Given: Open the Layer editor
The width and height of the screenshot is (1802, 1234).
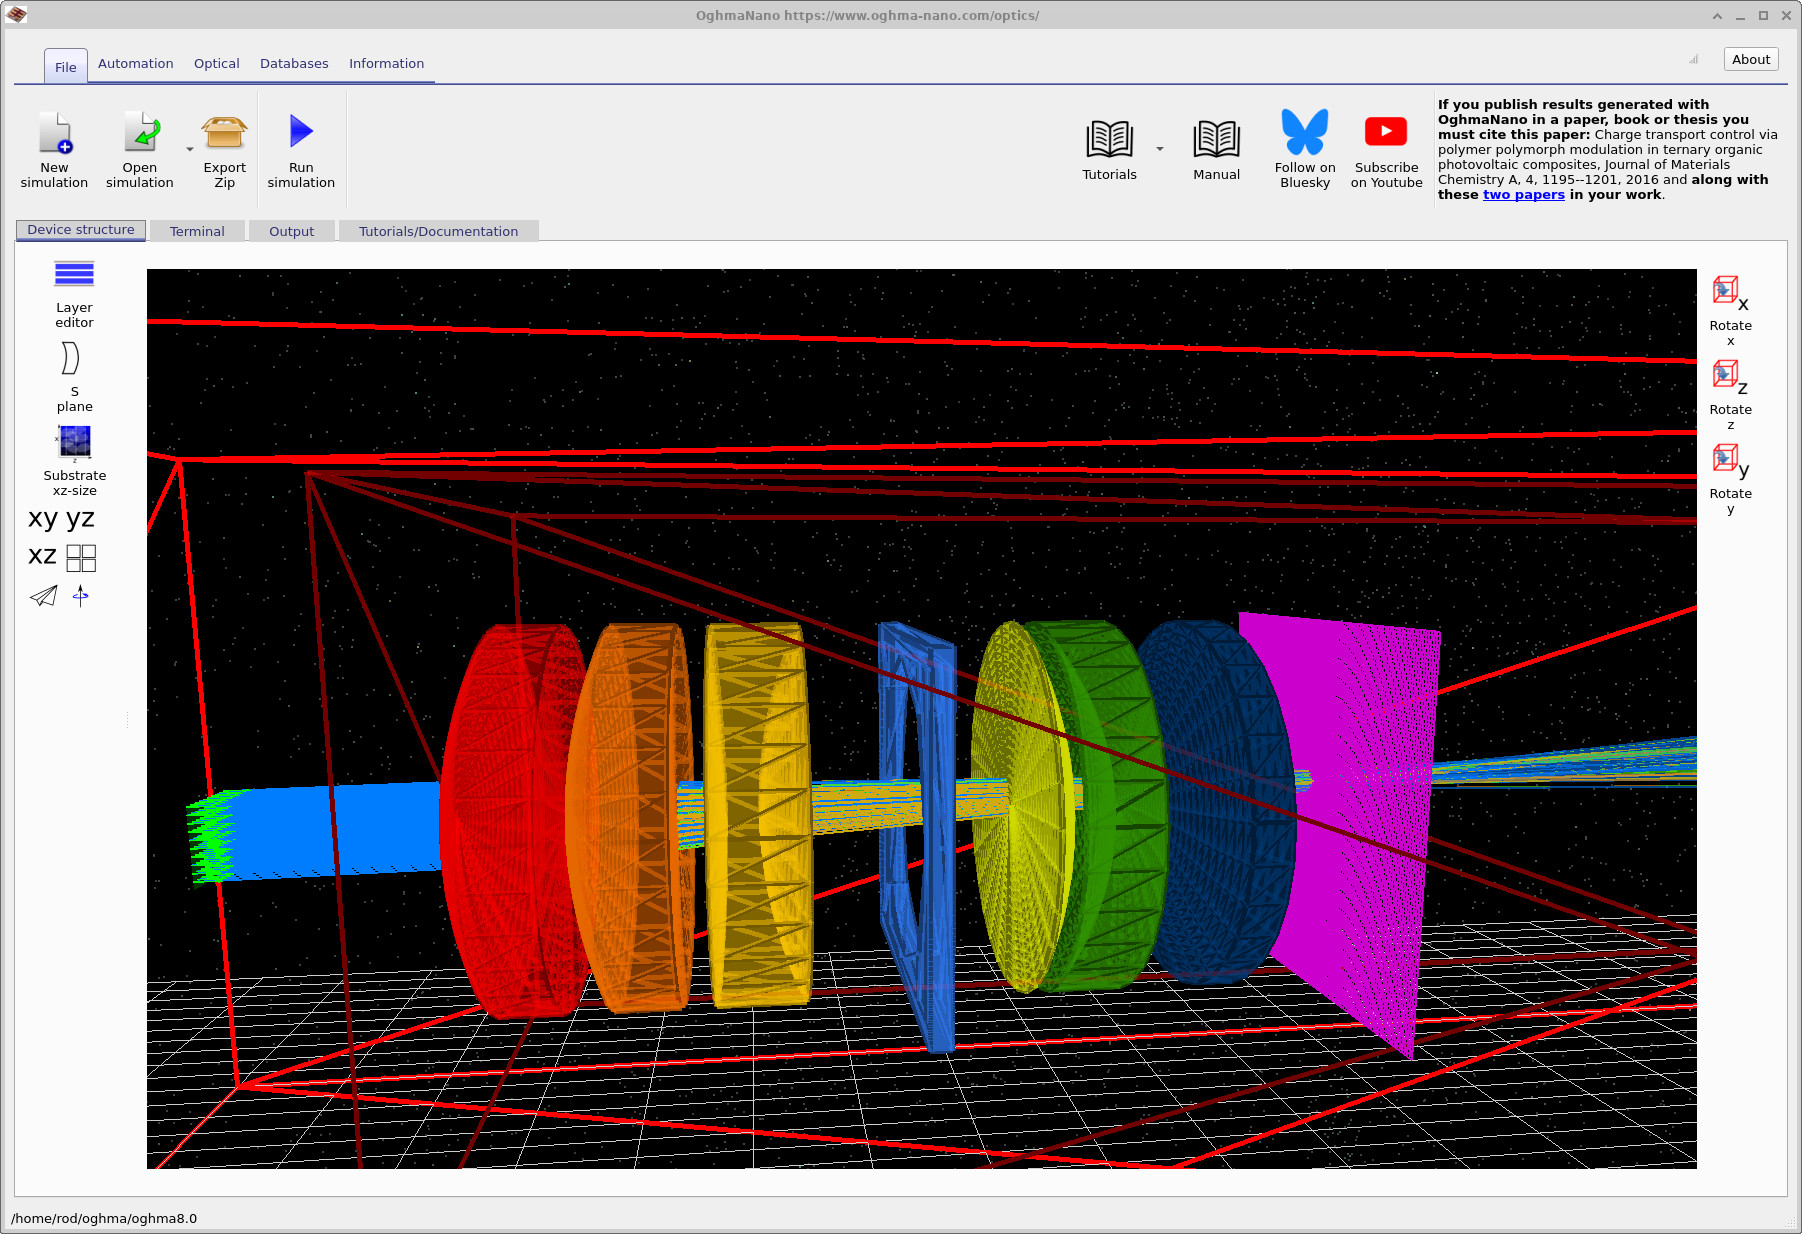Looking at the screenshot, I should click(74, 275).
